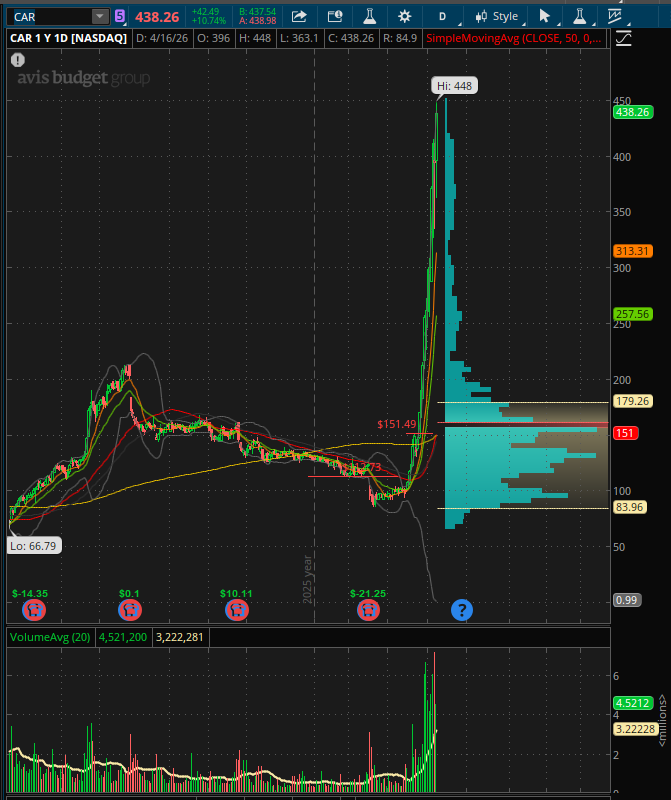The image size is (671, 800).
Task: Click the exclamation warning icon on the chart
Action: [x=18, y=60]
